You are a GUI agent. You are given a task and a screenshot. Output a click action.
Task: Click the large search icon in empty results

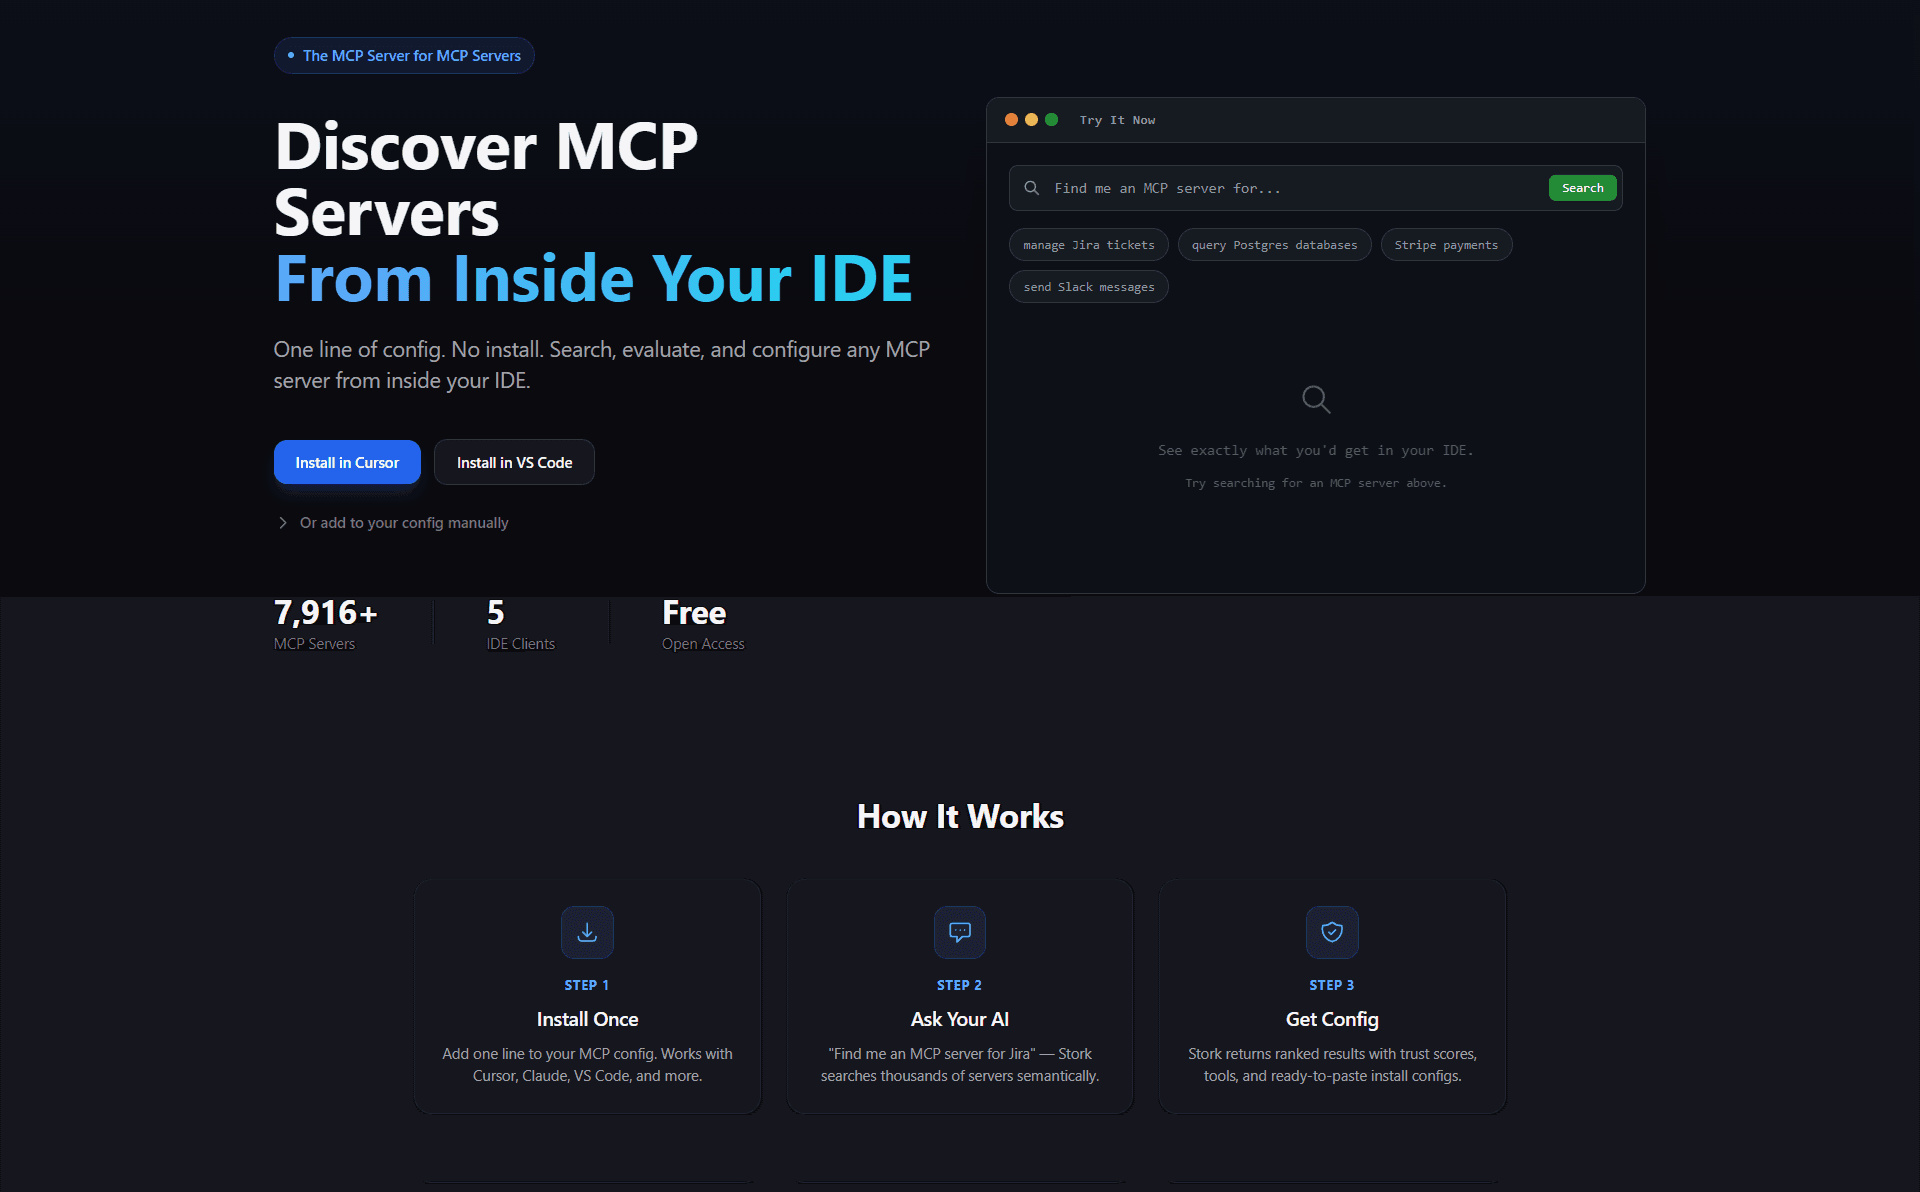[x=1316, y=399]
